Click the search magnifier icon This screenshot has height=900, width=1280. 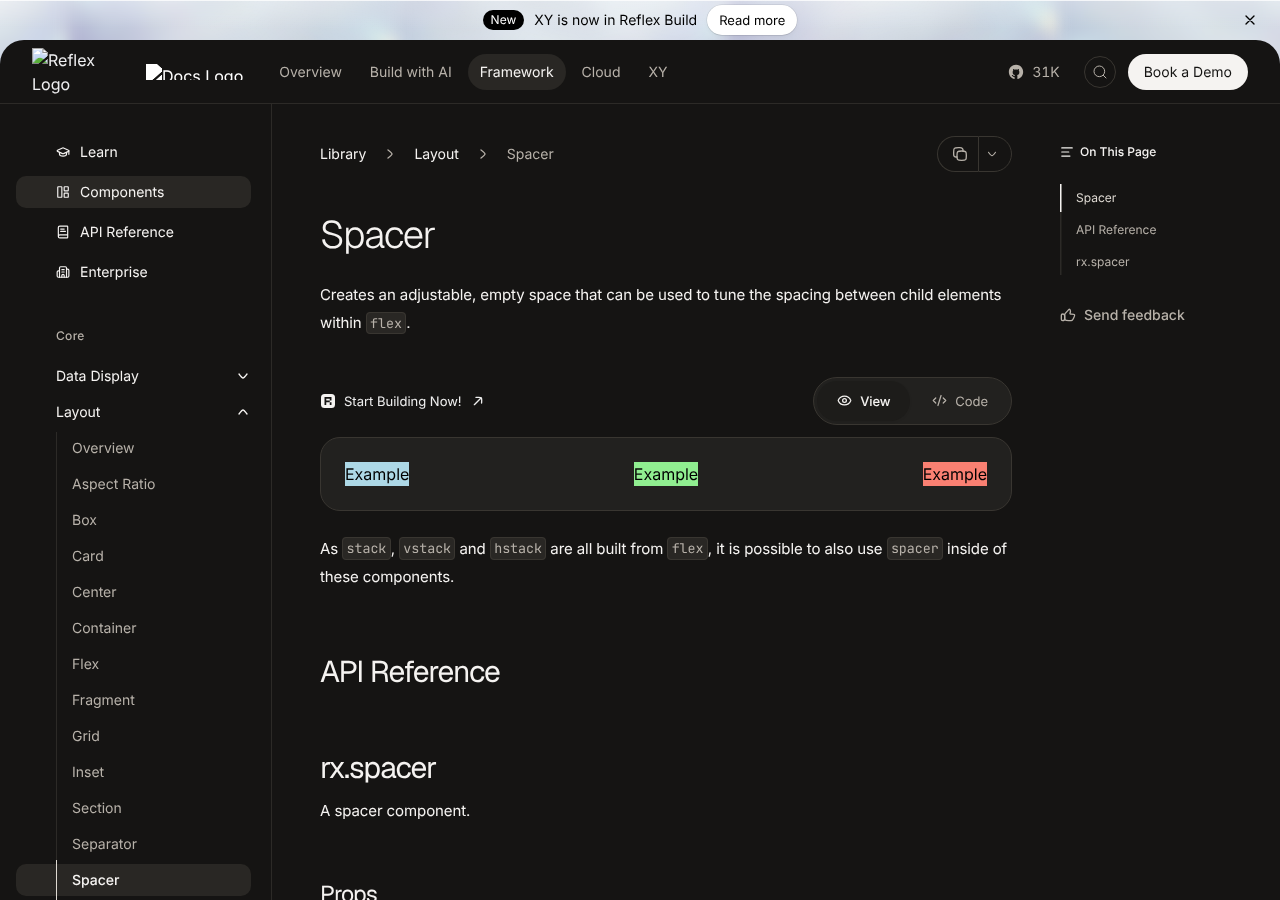[x=1100, y=72]
